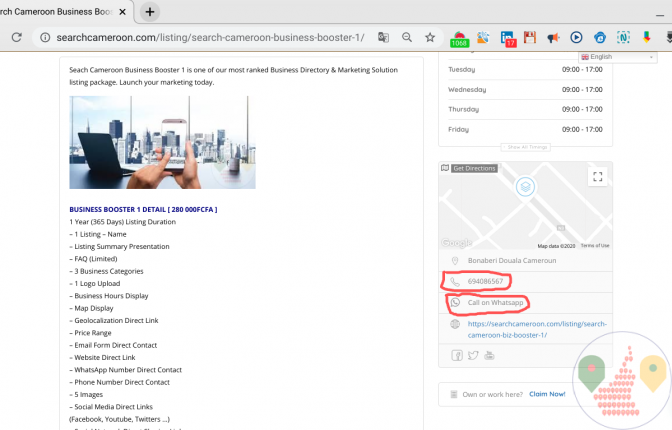Expand Show All Timings
This screenshot has height=430, width=672.
tap(526, 147)
